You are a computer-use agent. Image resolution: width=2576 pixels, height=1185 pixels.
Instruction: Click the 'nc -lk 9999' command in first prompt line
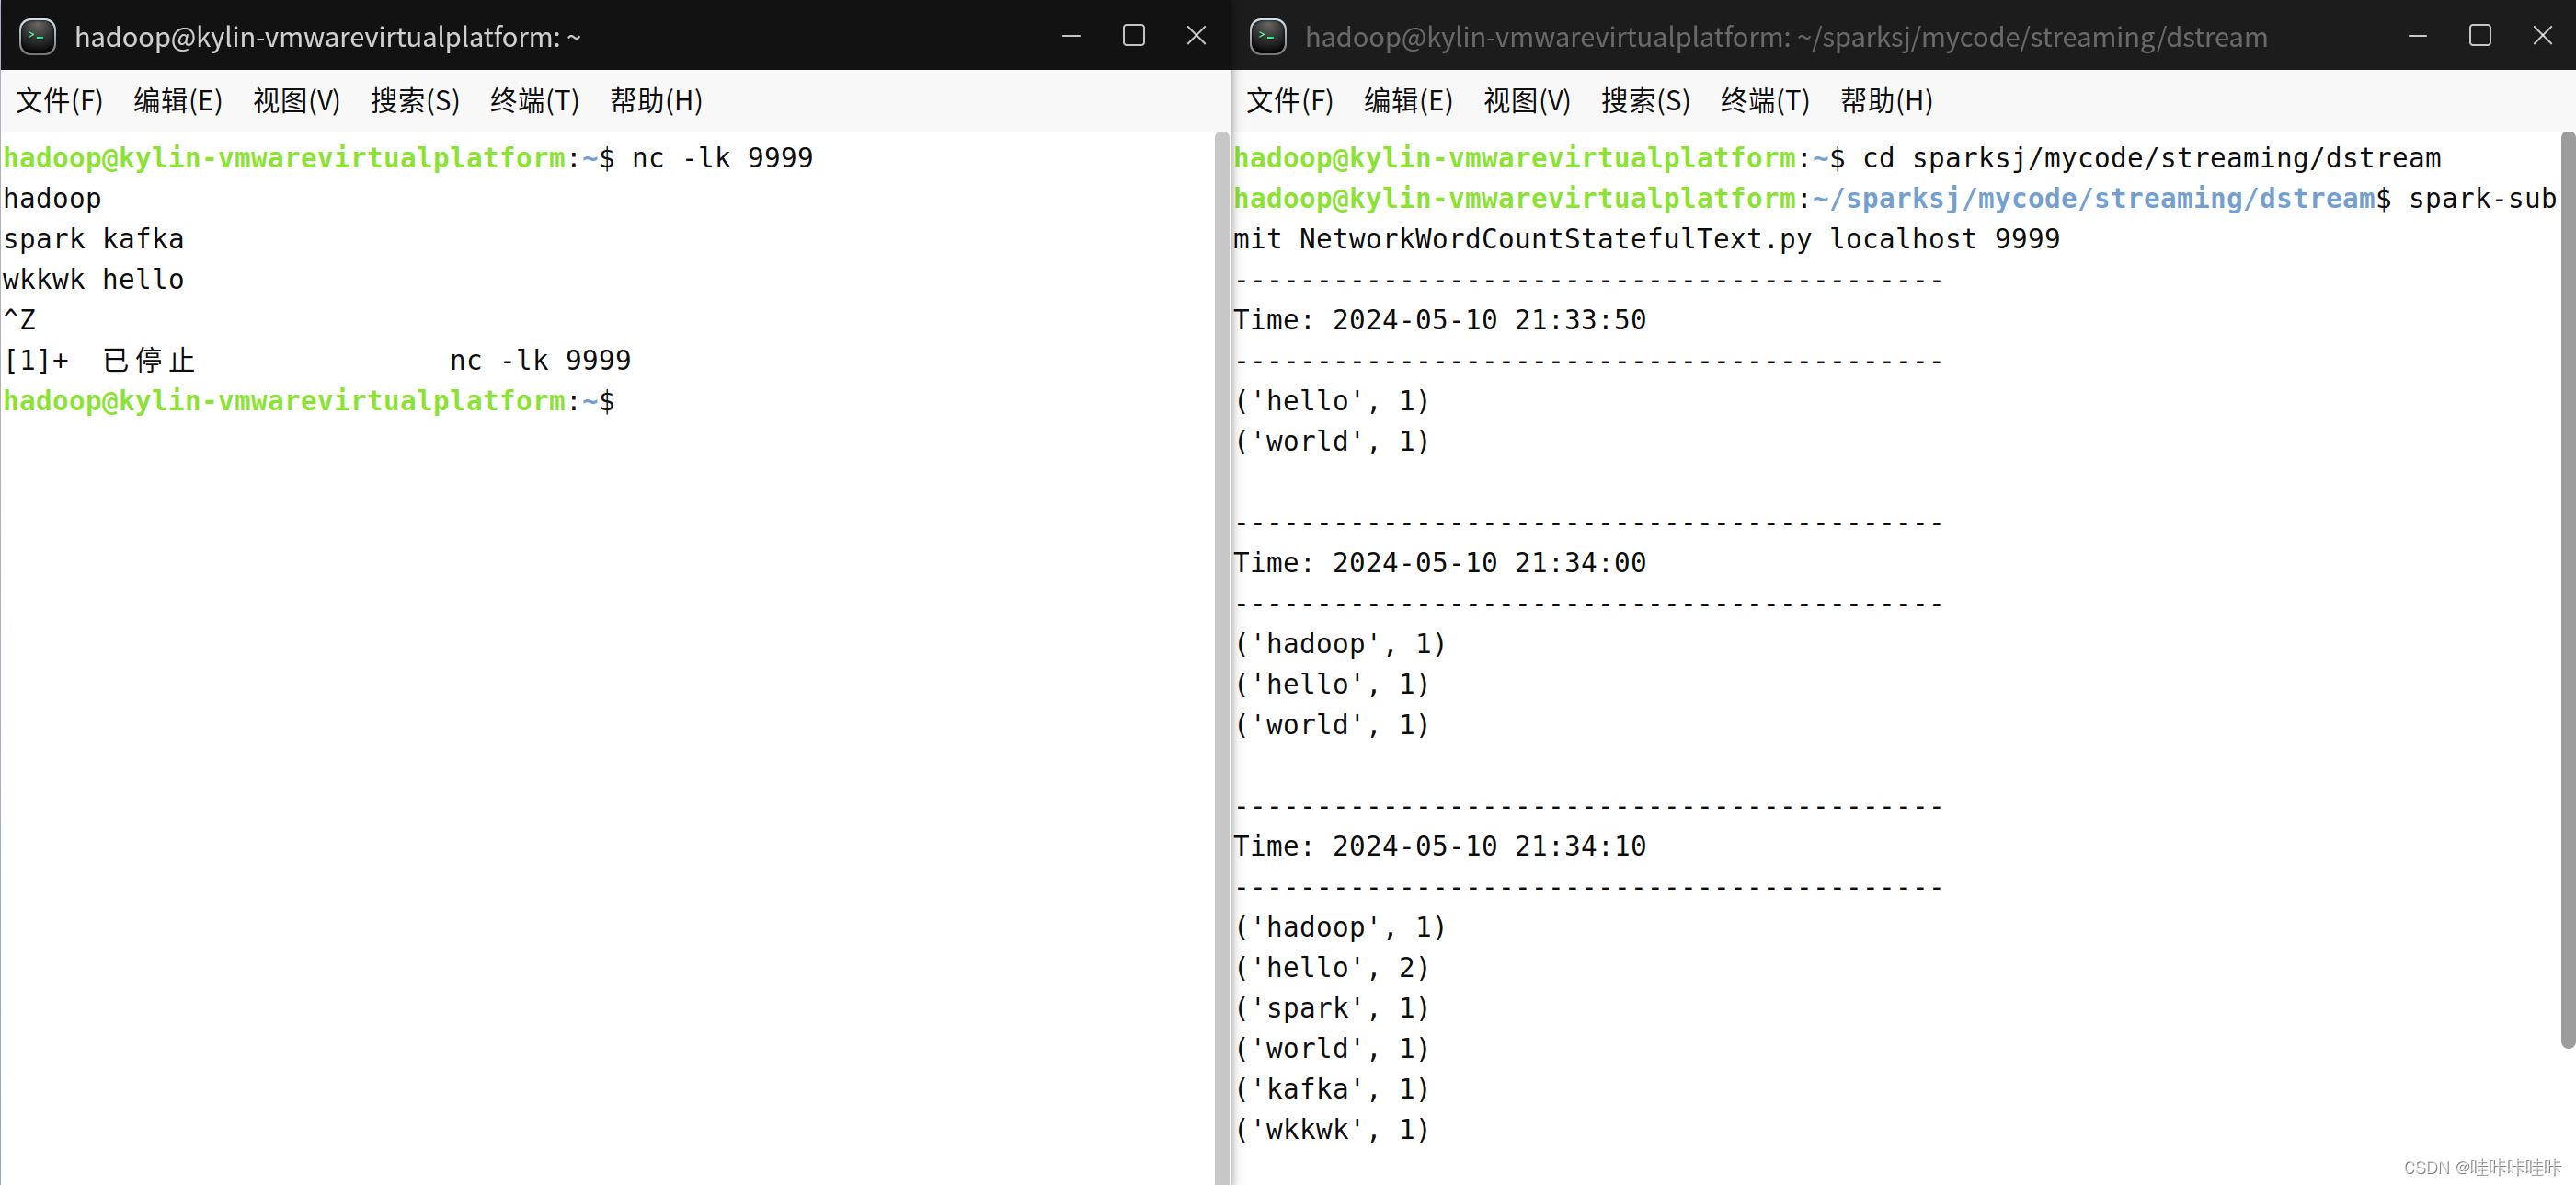tap(722, 158)
